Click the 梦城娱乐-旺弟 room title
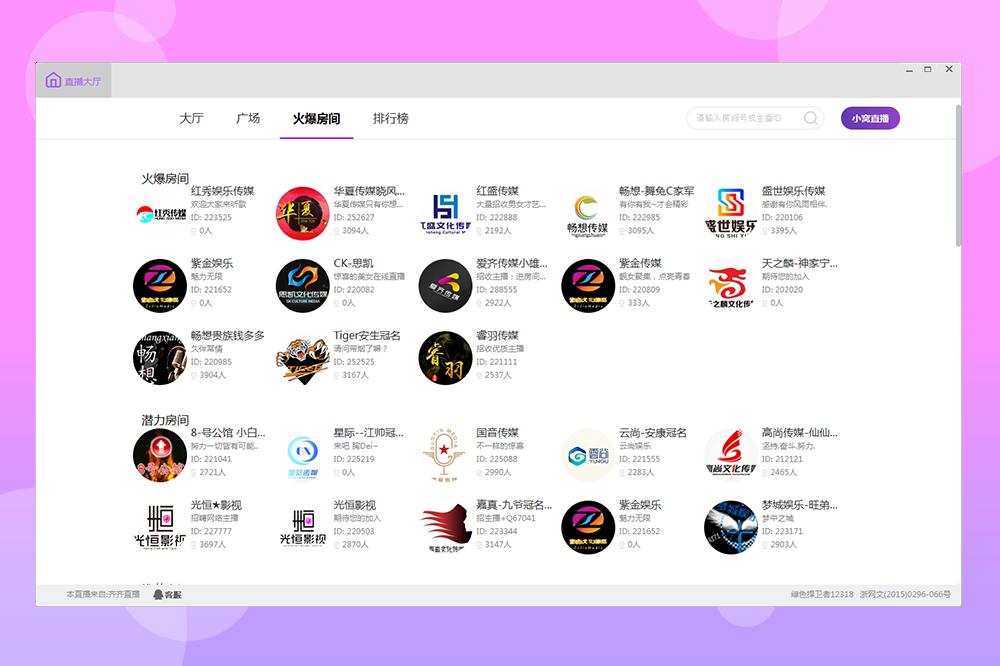1000x666 pixels. 800,505
